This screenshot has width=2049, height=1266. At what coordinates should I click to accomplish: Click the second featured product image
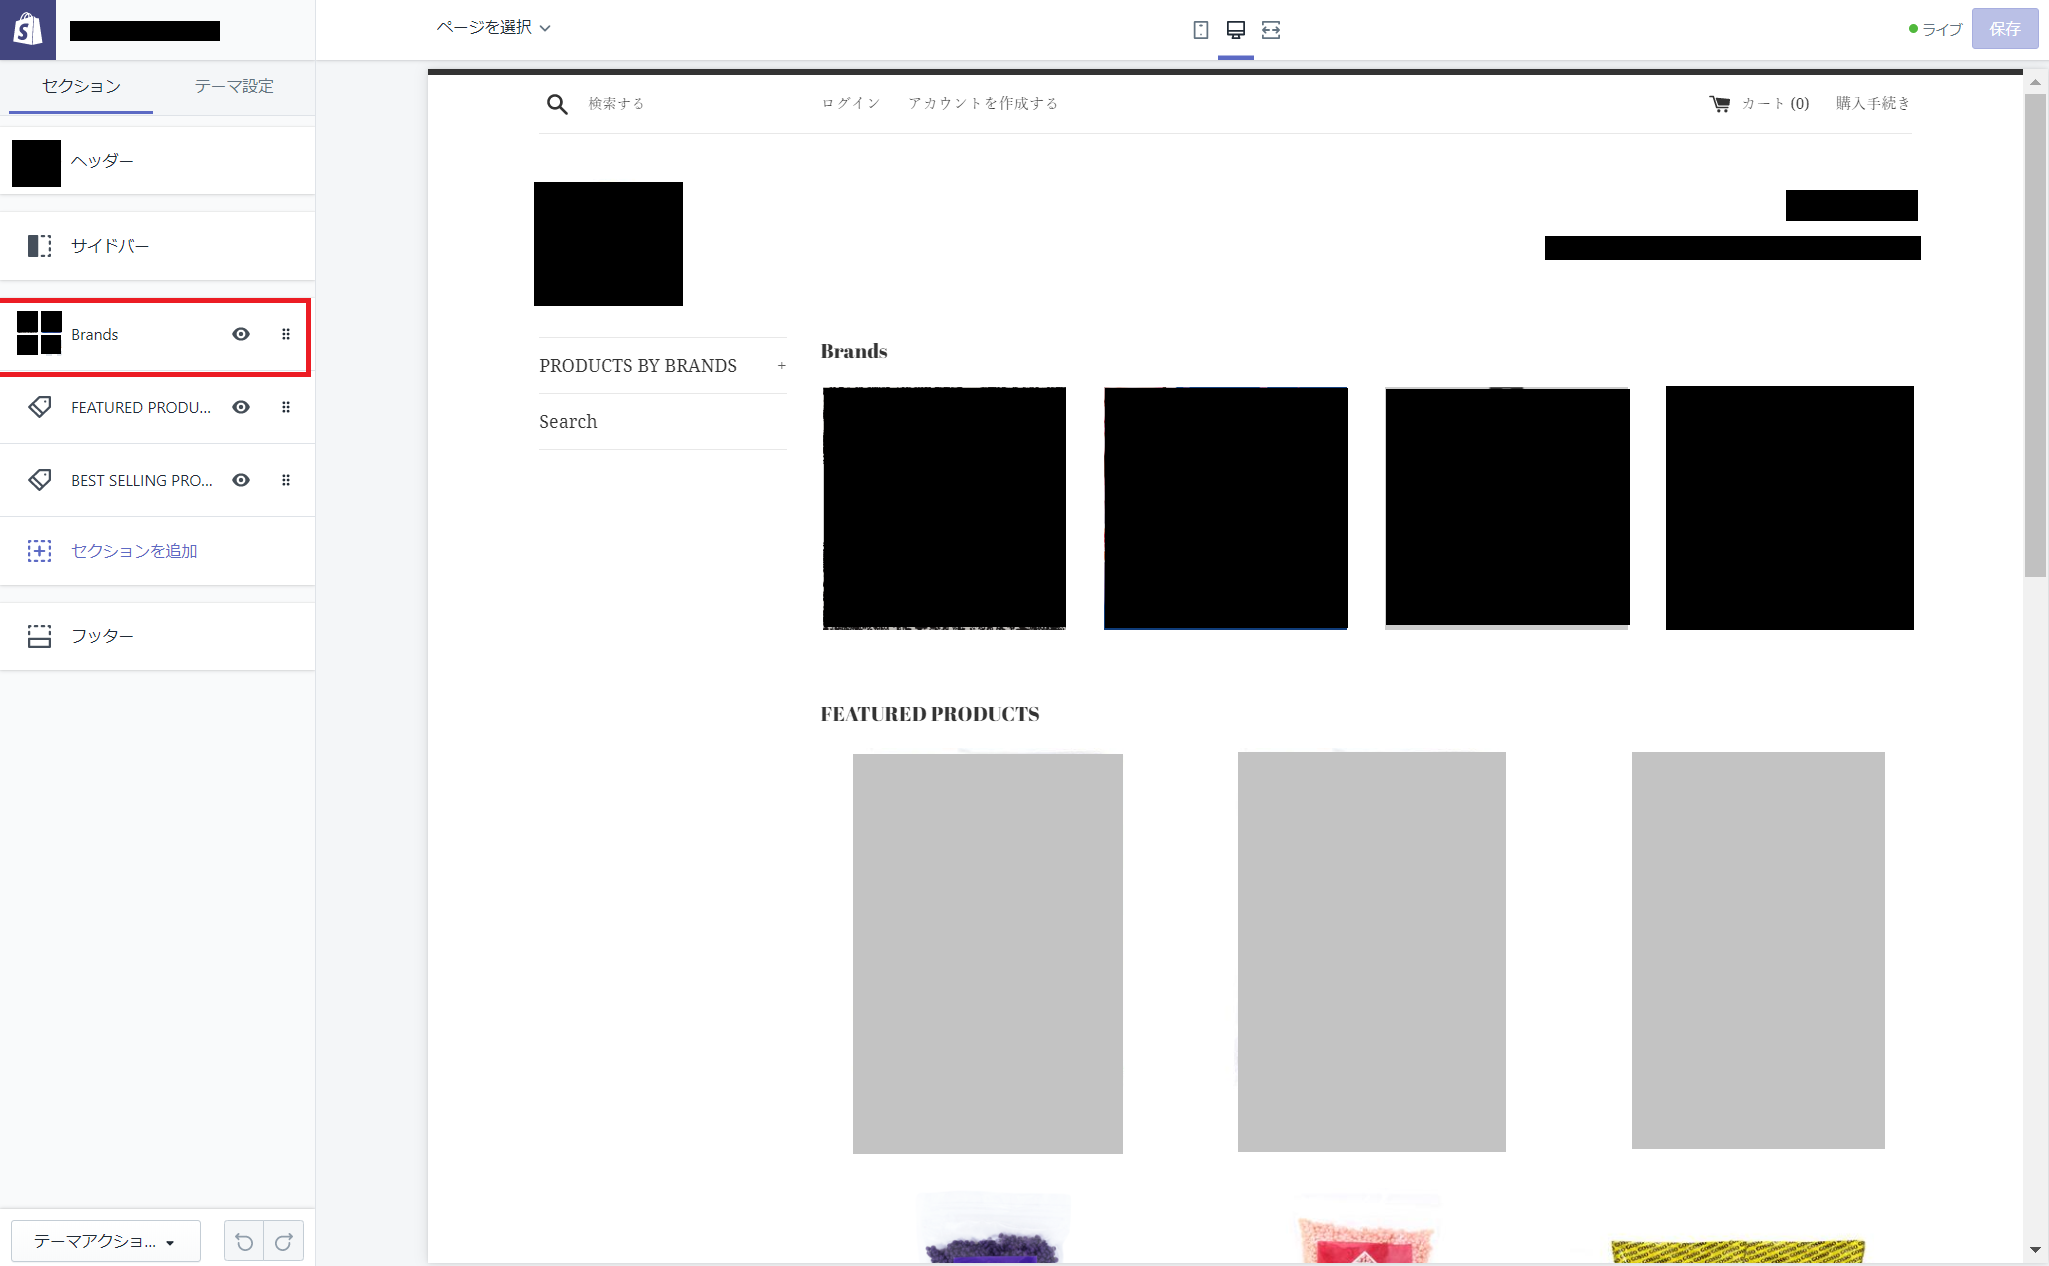(1372, 951)
